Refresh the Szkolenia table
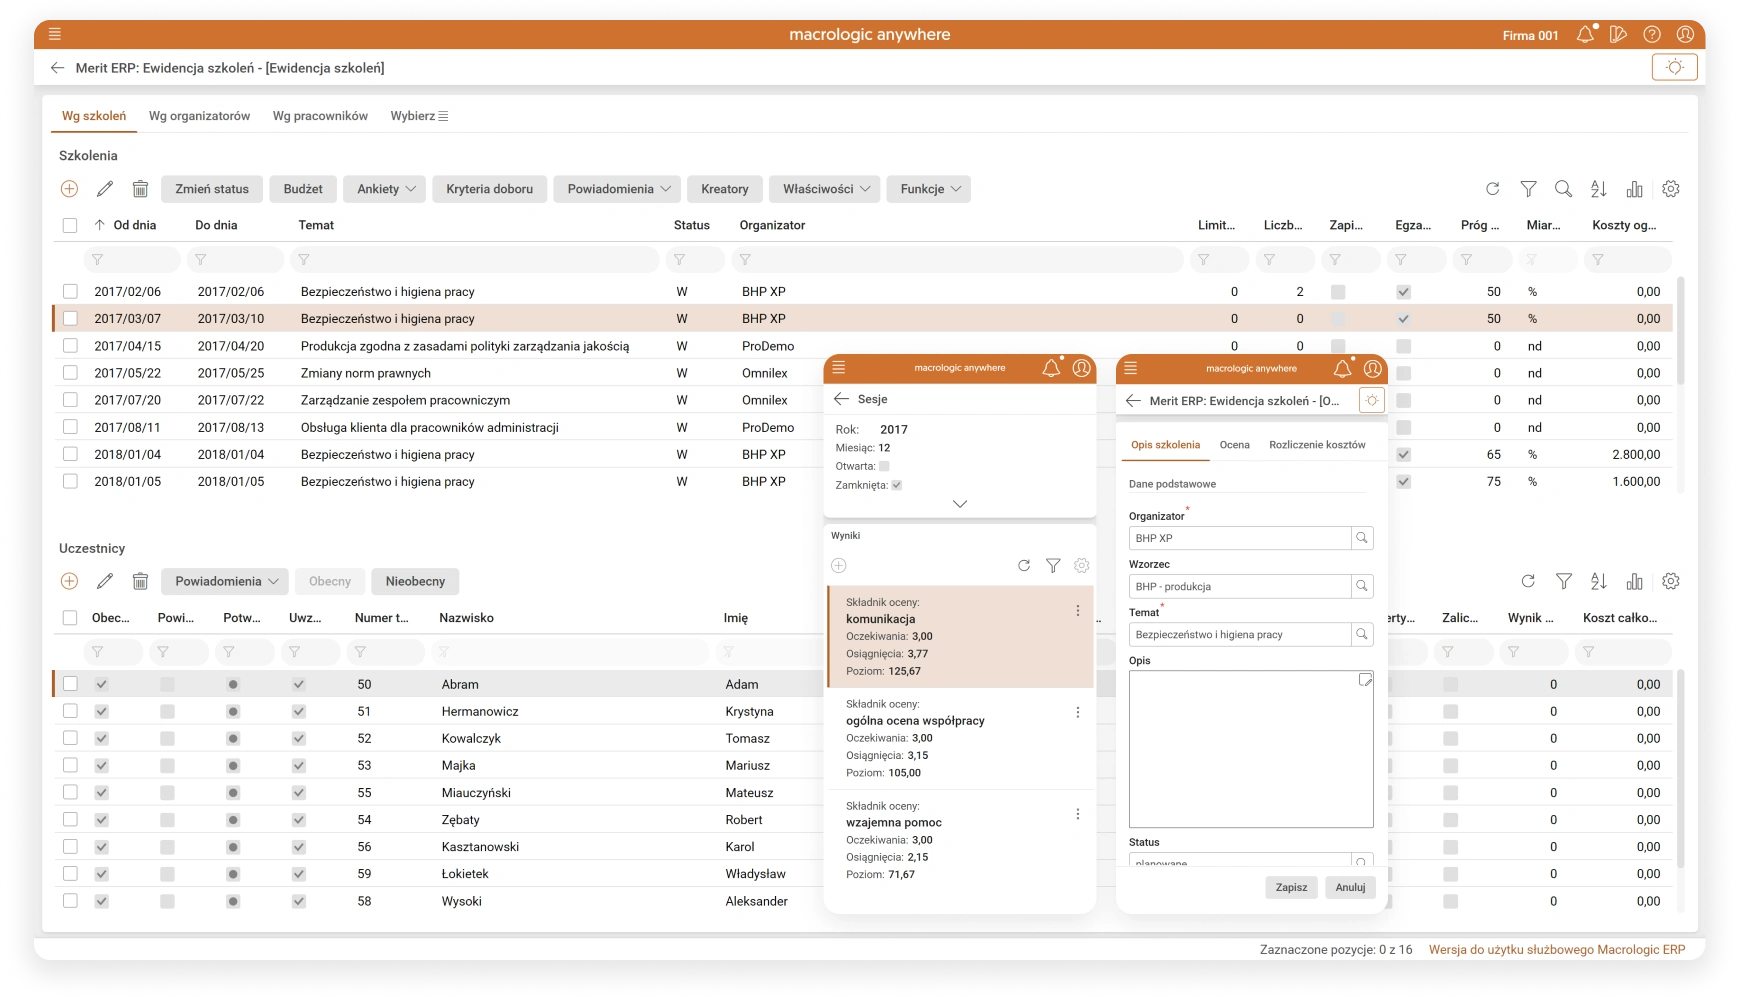The height and width of the screenshot is (996, 1740). [x=1492, y=189]
